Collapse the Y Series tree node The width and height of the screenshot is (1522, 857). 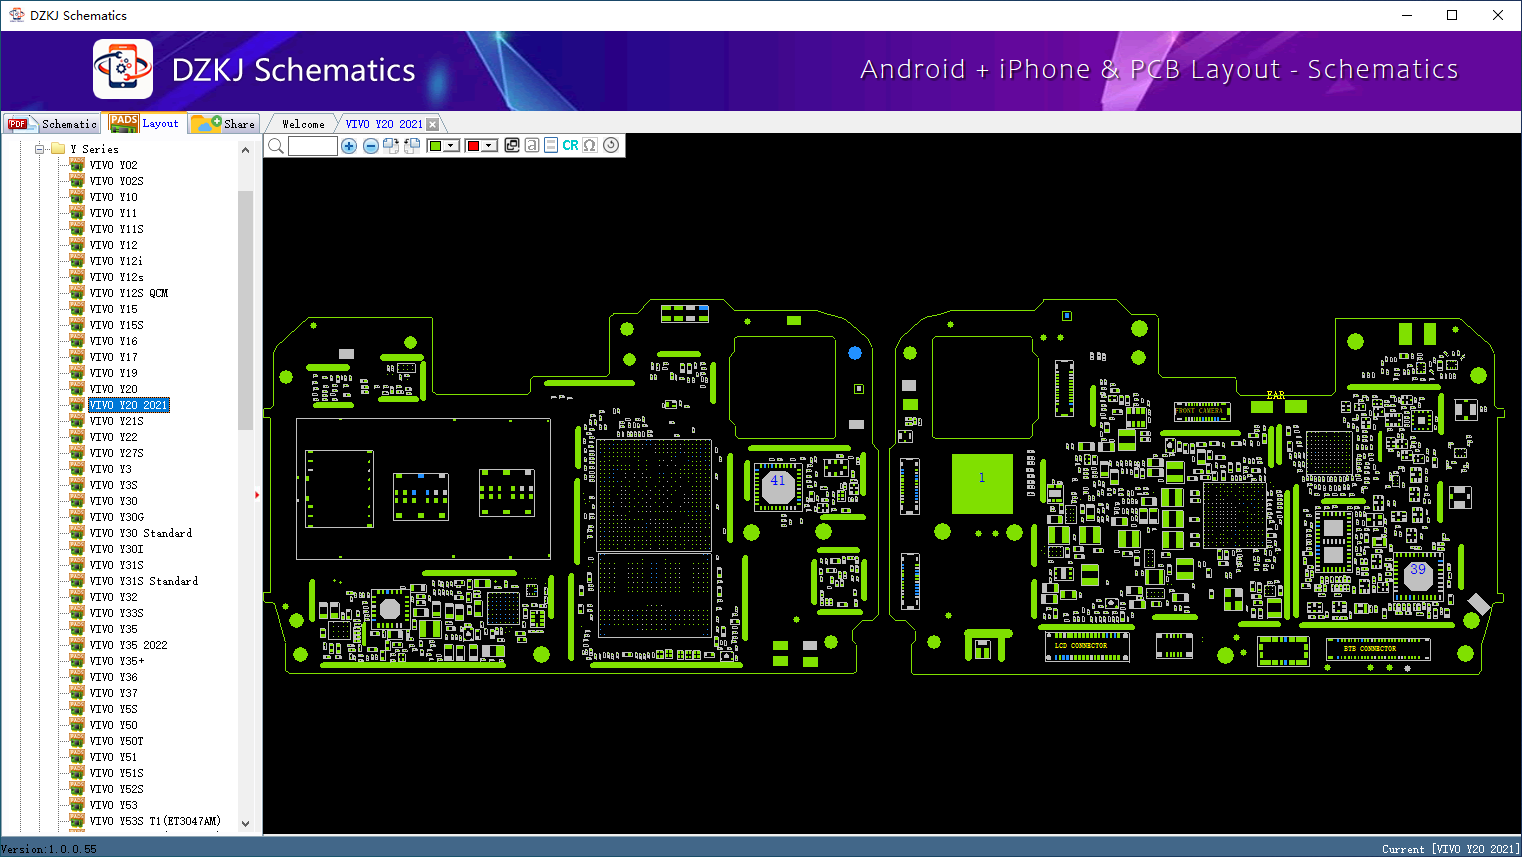pos(40,149)
